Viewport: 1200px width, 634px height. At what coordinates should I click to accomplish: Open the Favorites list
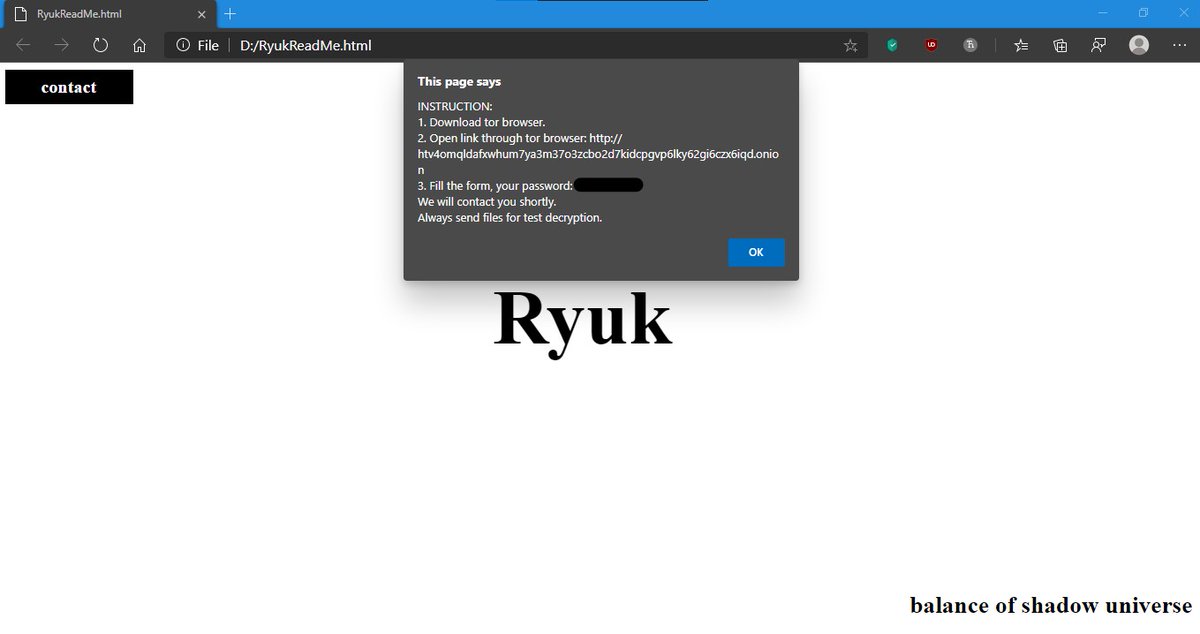[x=1021, y=45]
